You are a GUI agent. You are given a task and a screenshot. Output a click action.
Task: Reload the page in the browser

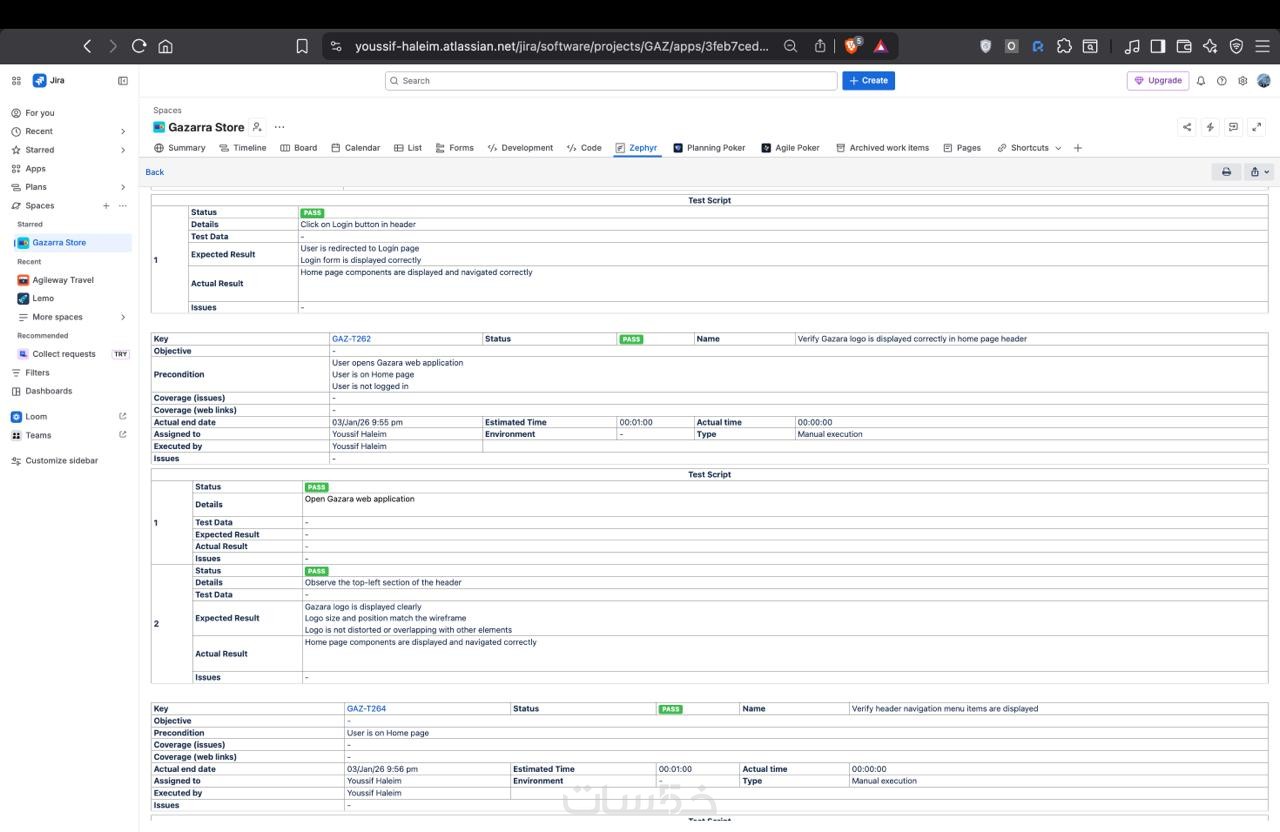[x=139, y=46]
